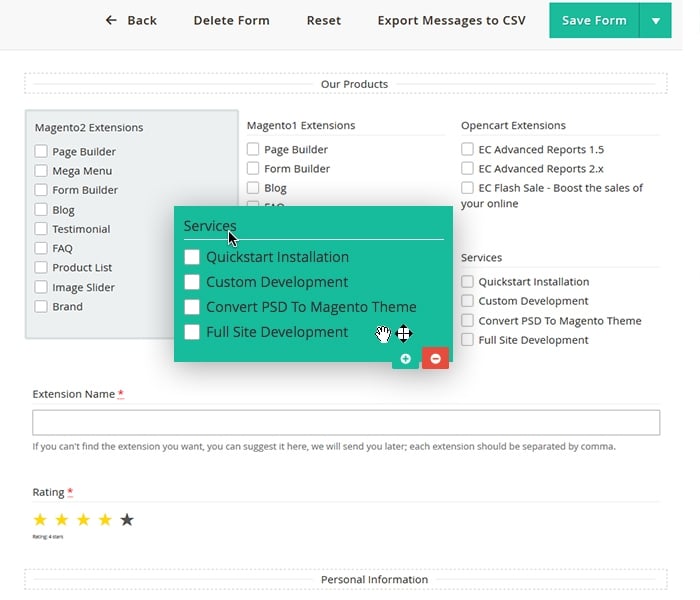Check the Product List checkbox
The image size is (700, 600).
coord(41,267)
